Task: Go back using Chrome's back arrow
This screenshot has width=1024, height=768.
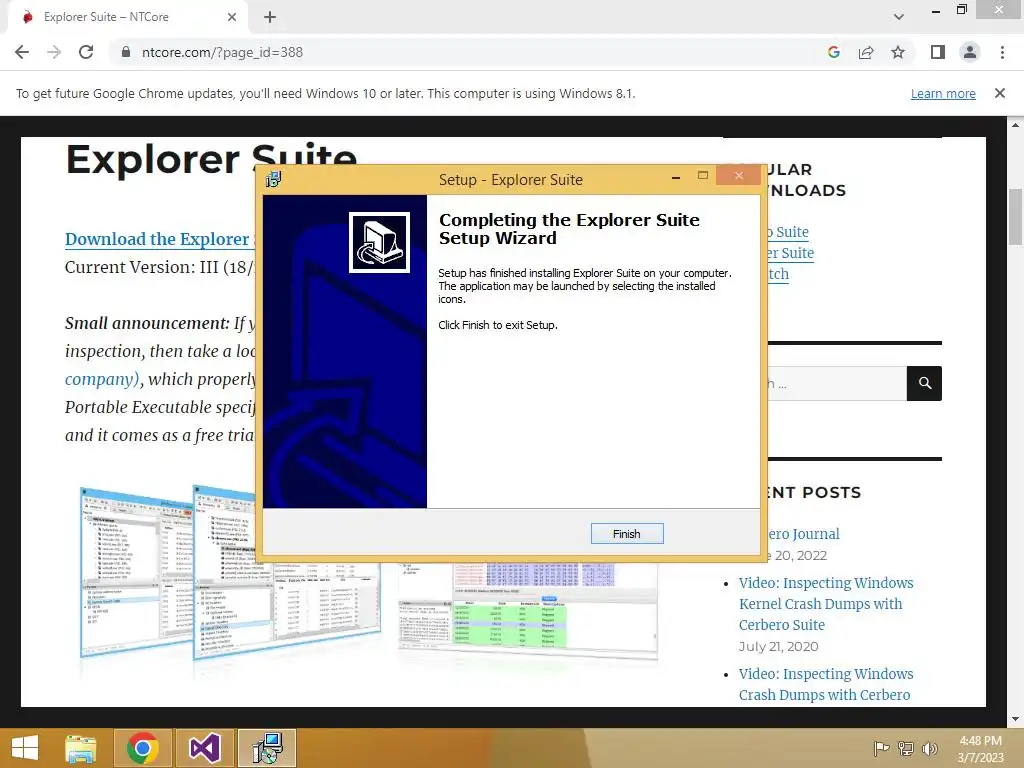Action: (x=22, y=52)
